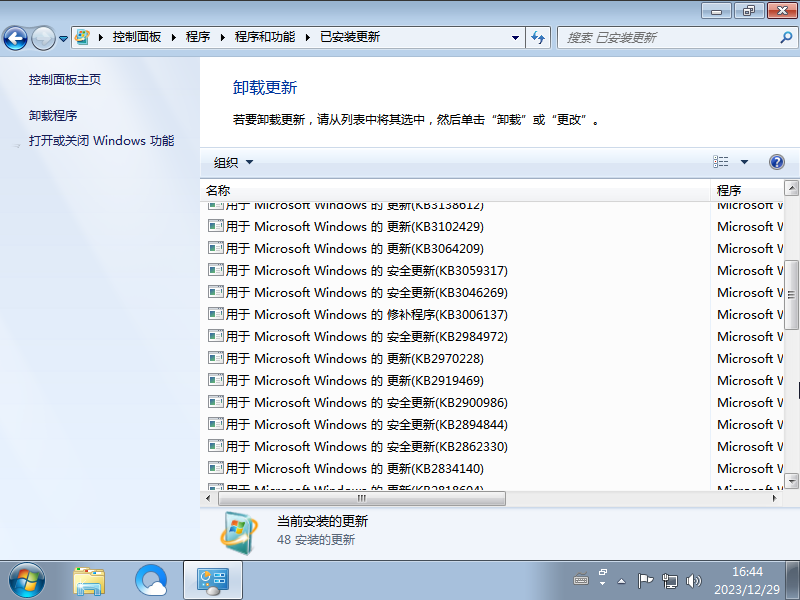Image resolution: width=800 pixels, height=600 pixels.
Task: Open Windows Explorer from the taskbar
Action: 90,580
